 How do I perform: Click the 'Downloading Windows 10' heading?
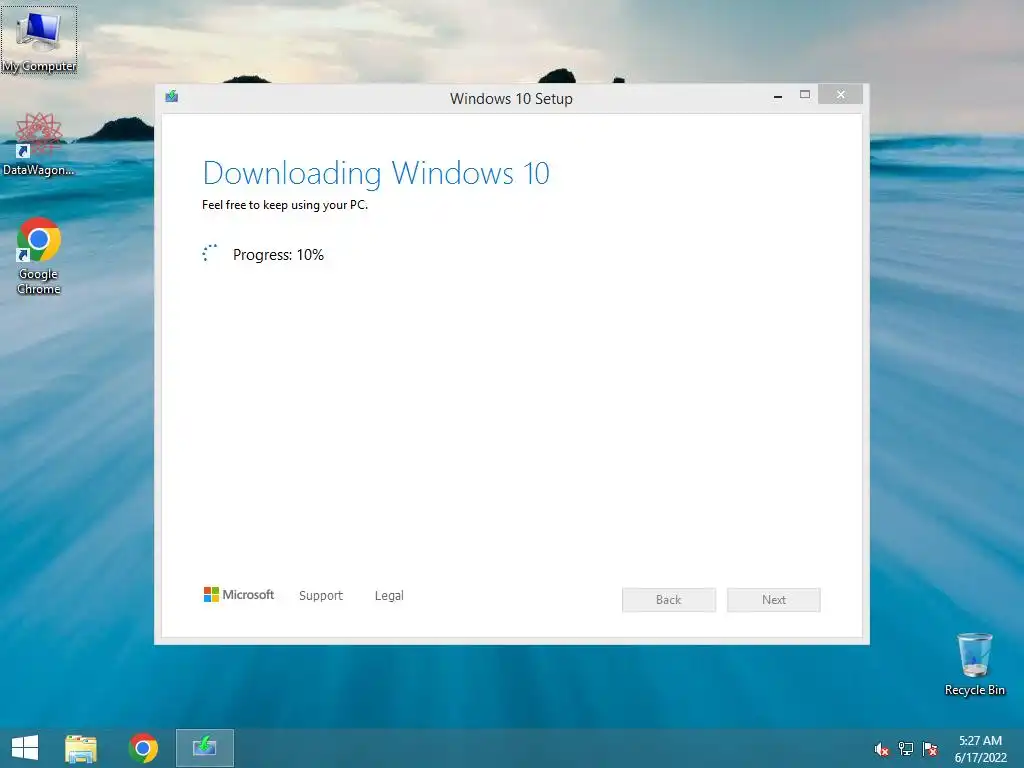coord(376,173)
